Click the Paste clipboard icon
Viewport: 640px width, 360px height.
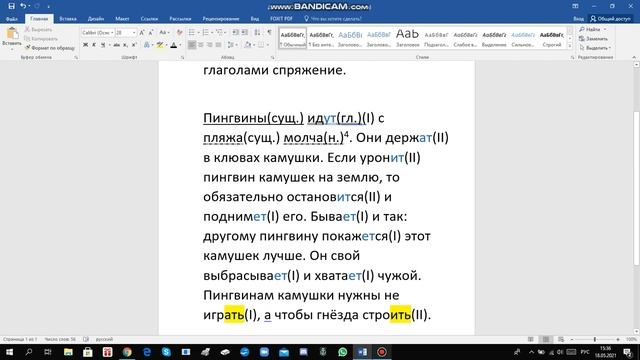(x=12, y=33)
